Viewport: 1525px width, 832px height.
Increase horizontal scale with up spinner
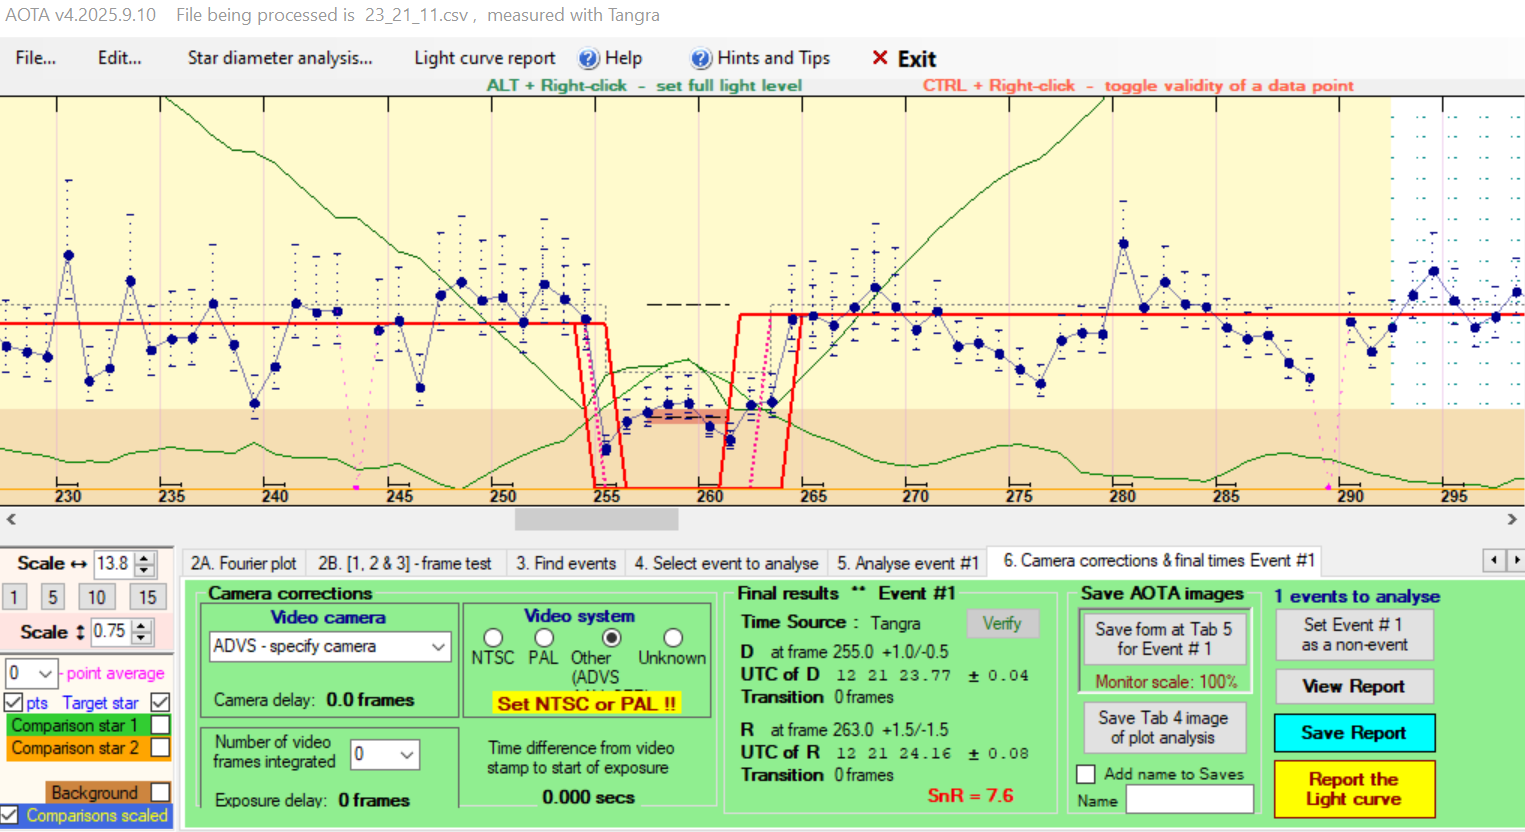coord(145,558)
